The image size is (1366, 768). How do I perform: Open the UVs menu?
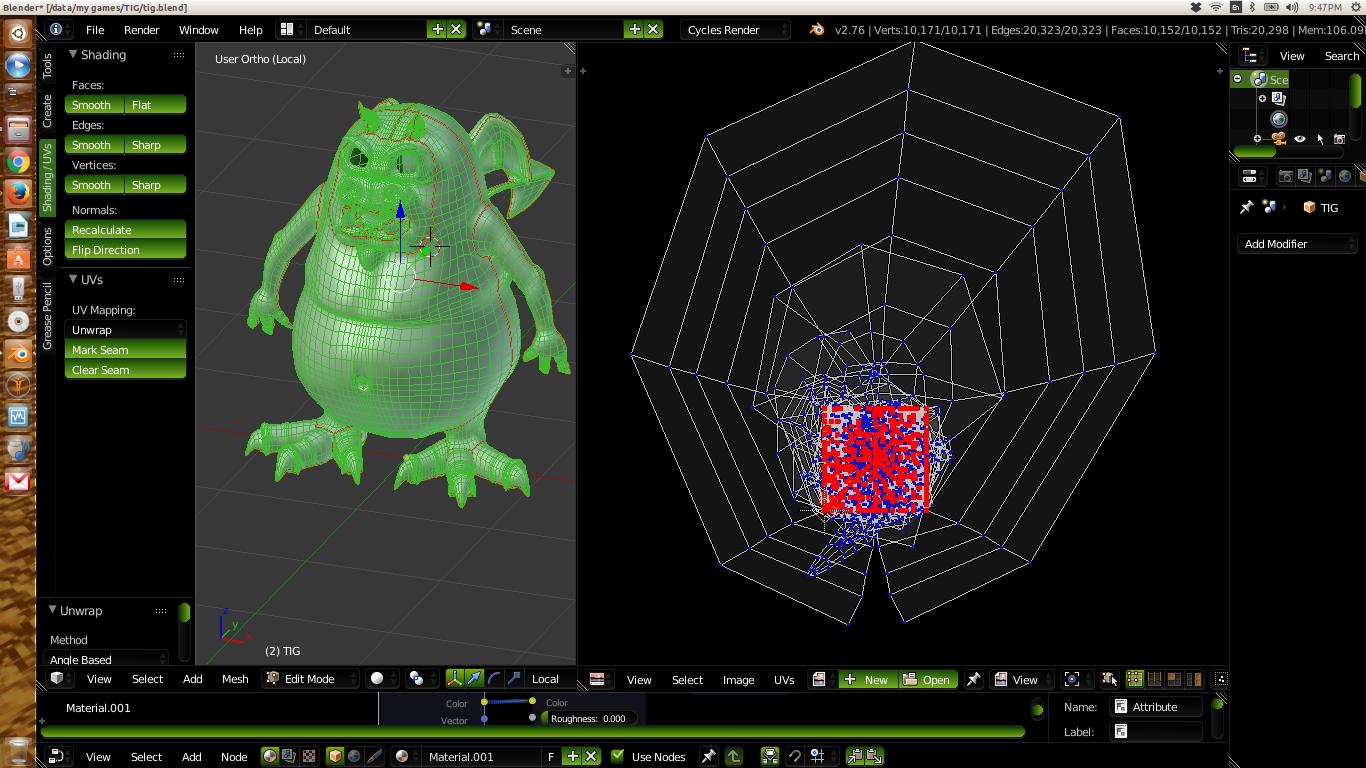pyautogui.click(x=784, y=679)
